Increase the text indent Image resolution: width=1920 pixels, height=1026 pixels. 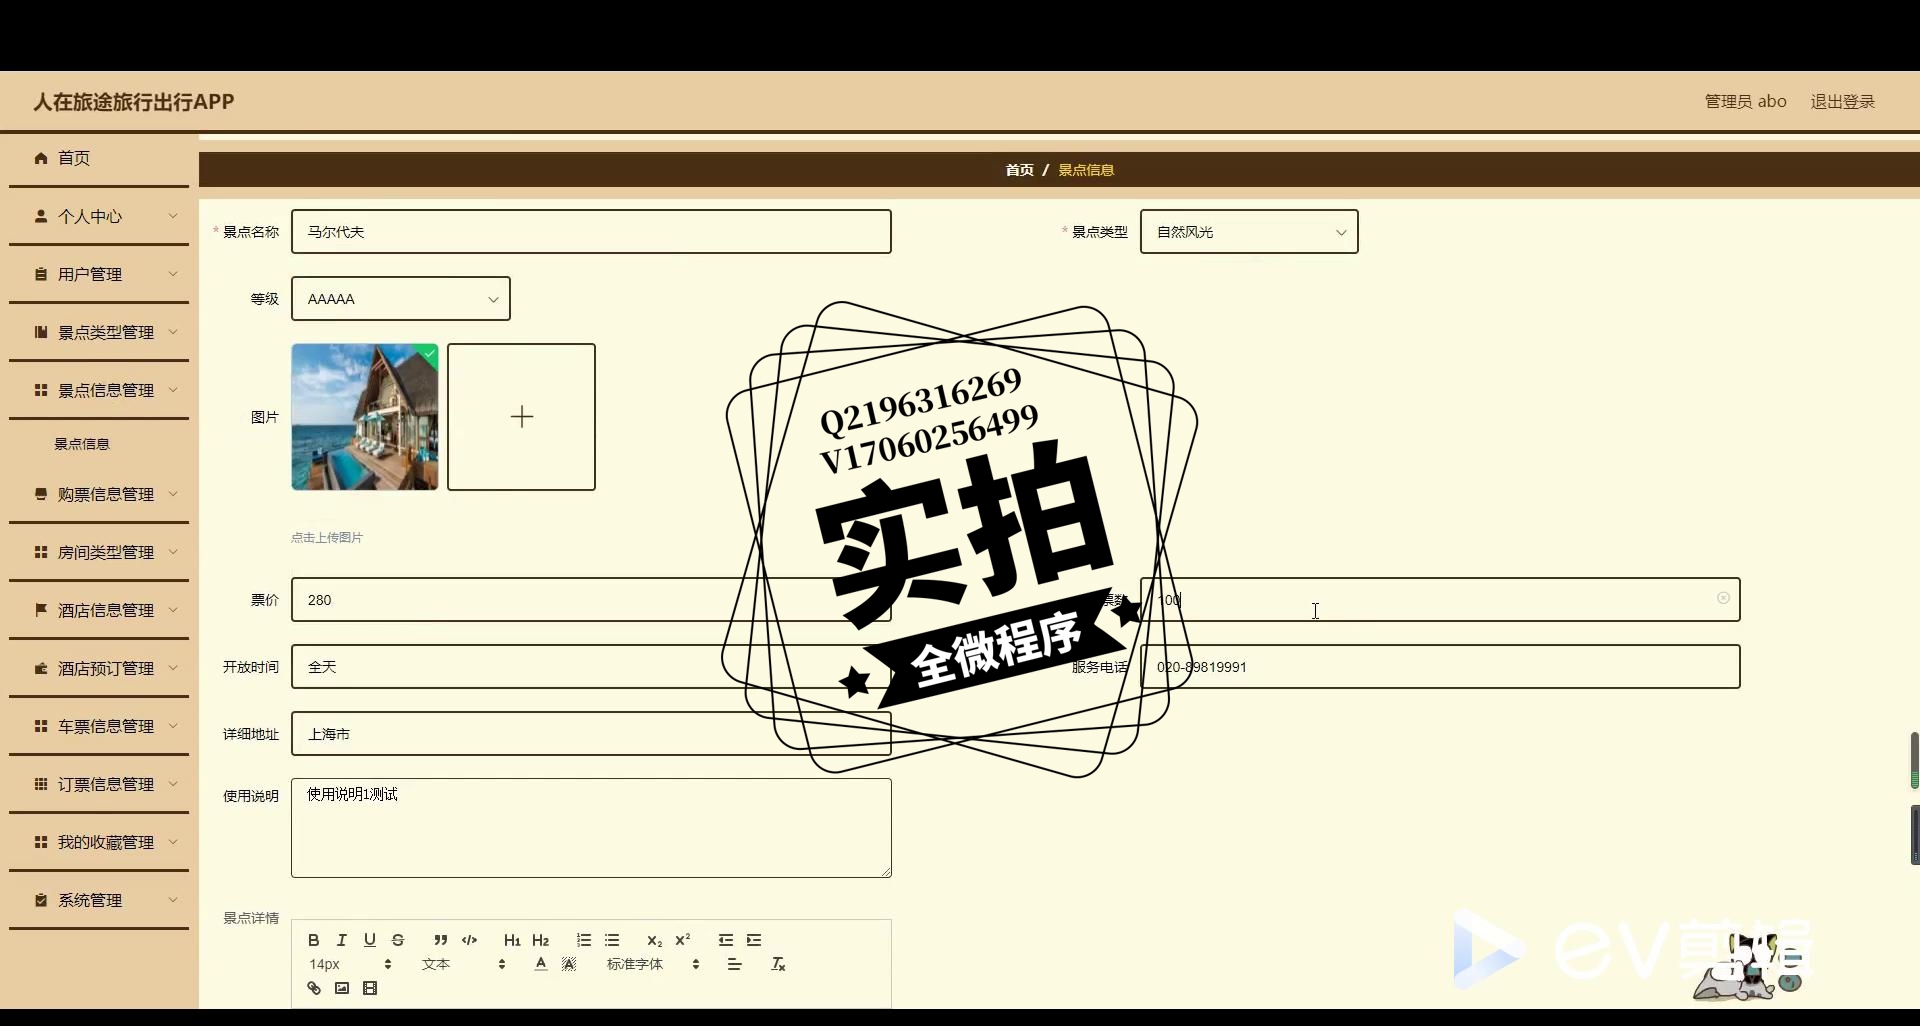(754, 940)
